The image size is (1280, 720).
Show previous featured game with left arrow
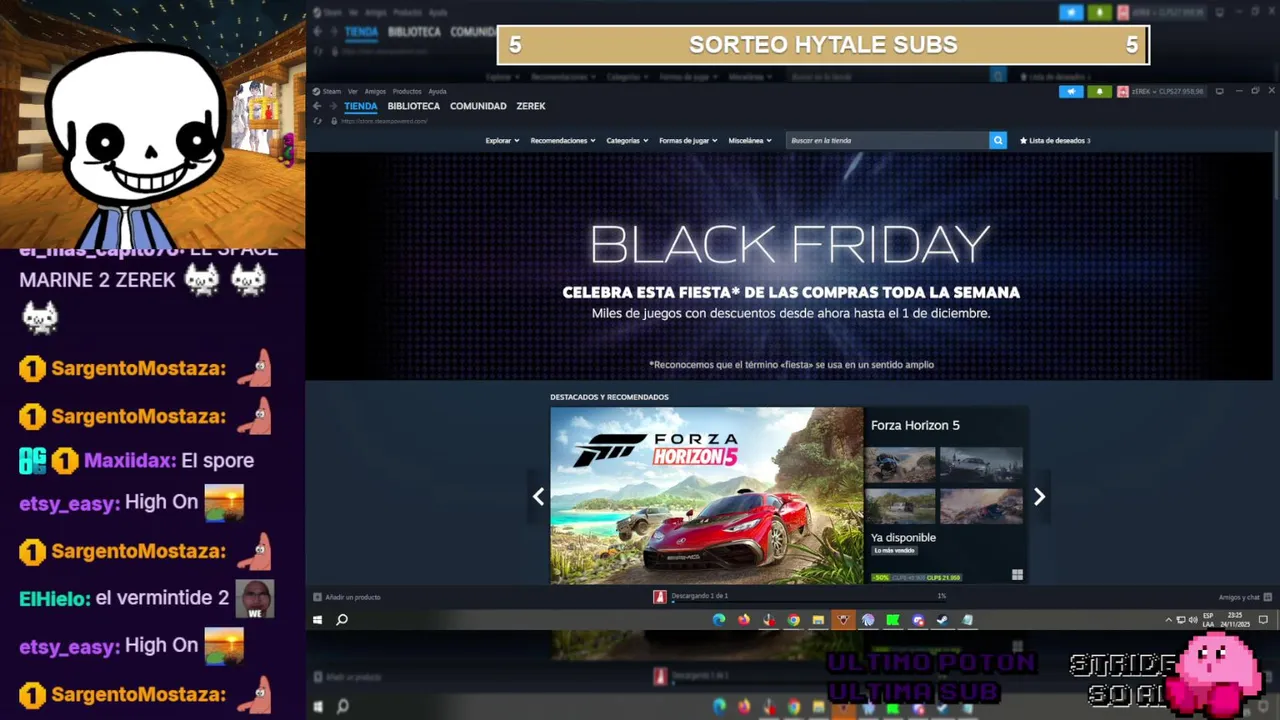pos(538,496)
